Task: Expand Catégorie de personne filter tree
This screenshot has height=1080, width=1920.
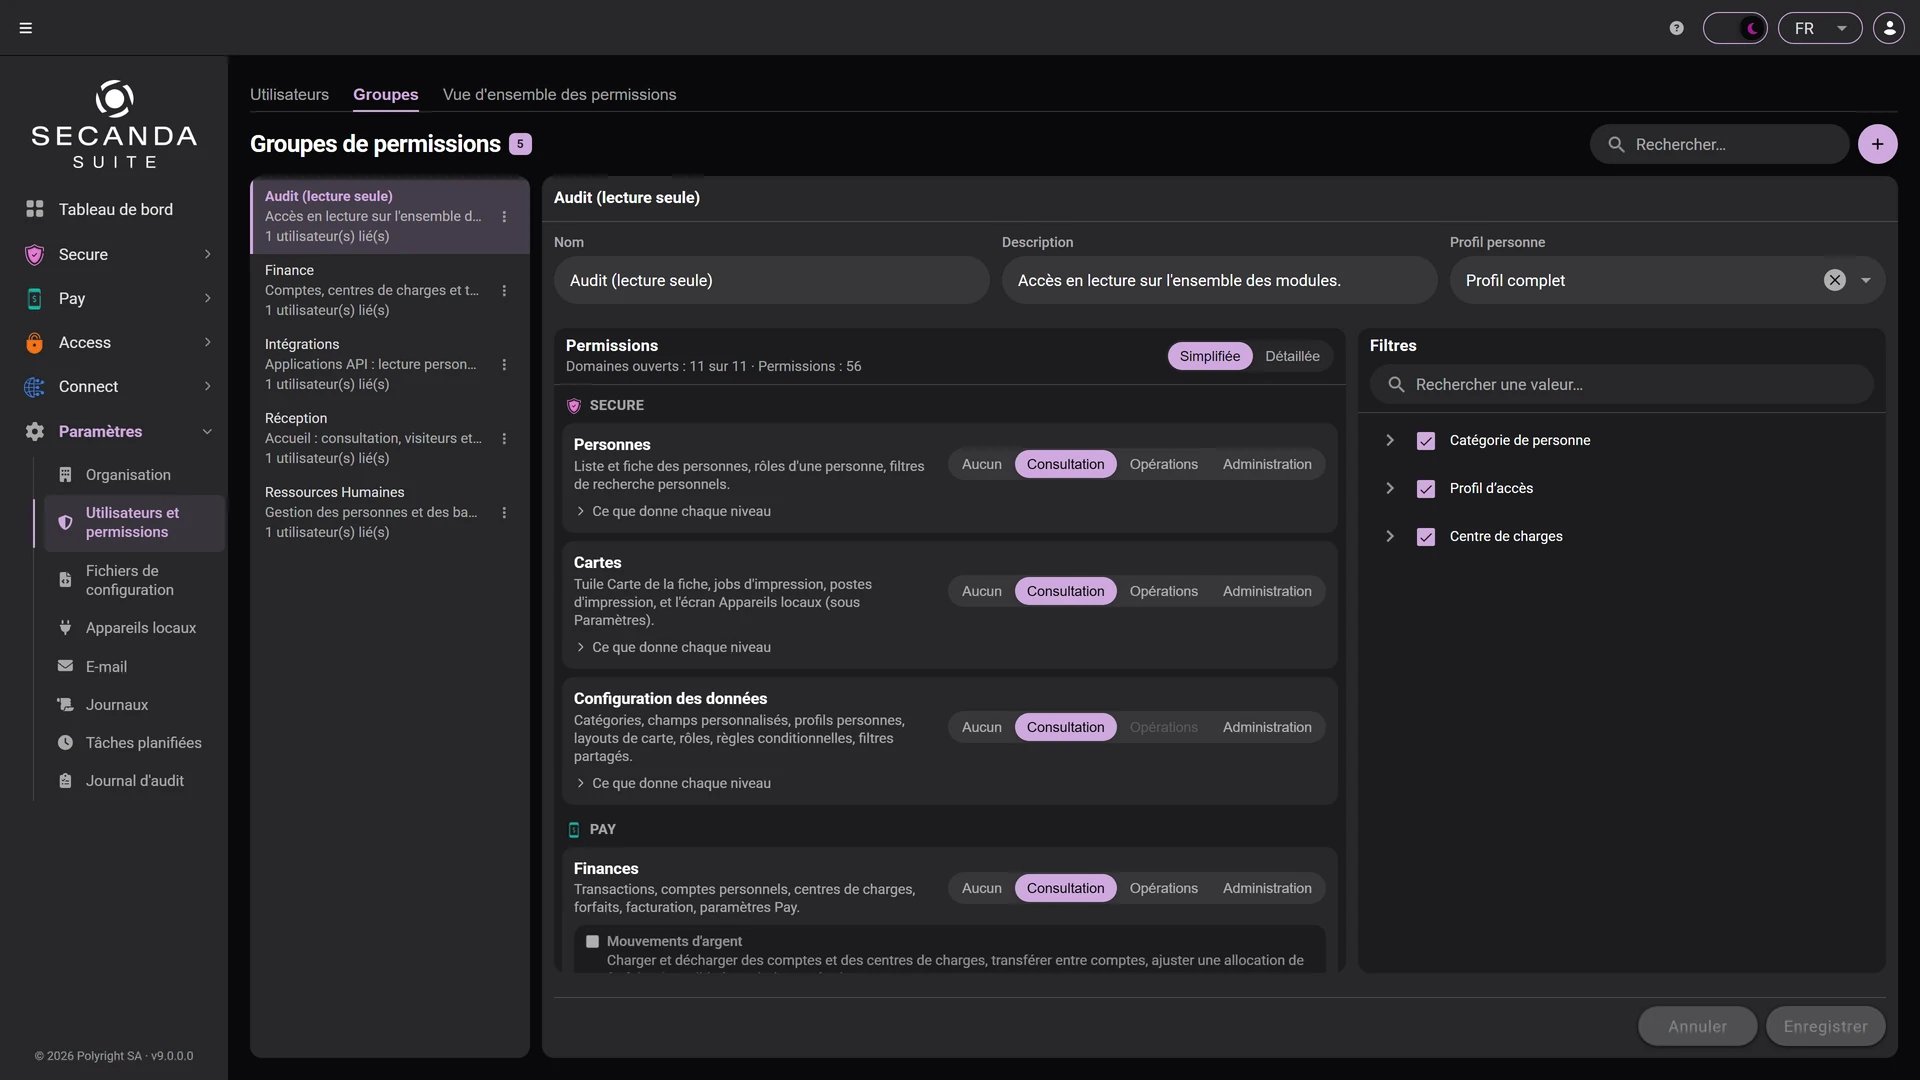Action: pyautogui.click(x=1390, y=441)
